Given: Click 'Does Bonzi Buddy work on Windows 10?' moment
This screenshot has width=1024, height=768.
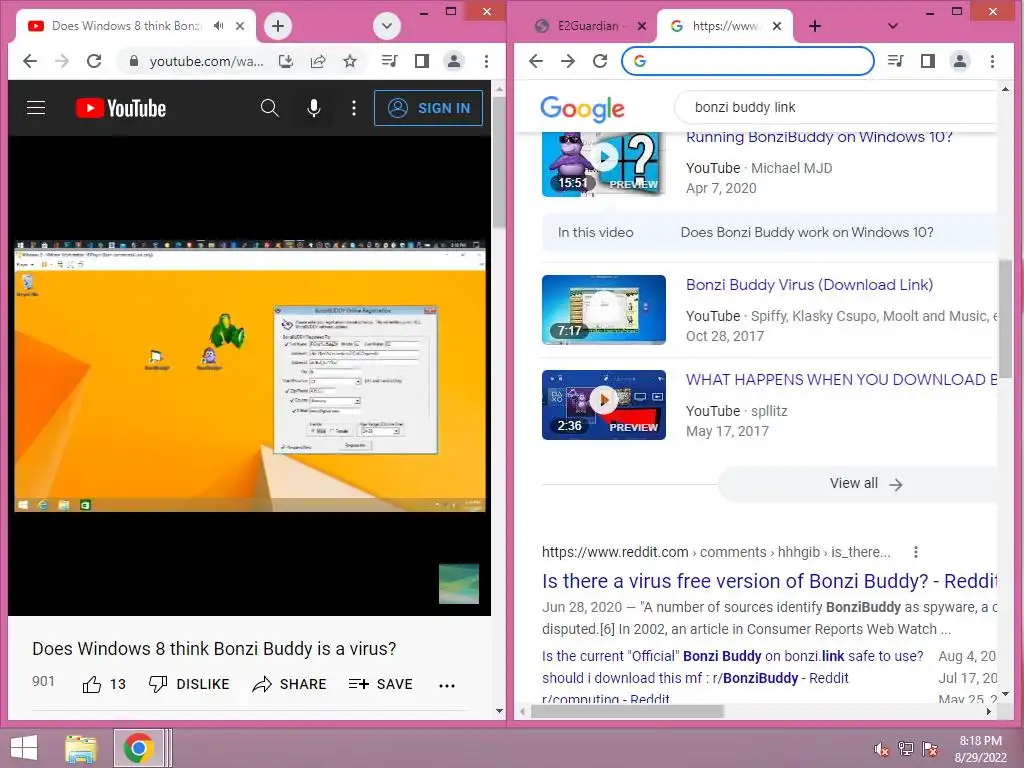Looking at the screenshot, I should (807, 232).
